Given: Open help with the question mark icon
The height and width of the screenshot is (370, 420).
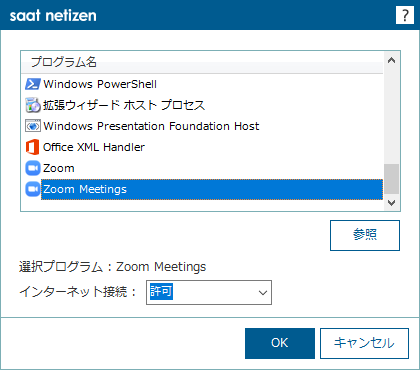Looking at the screenshot, I should coord(405,15).
